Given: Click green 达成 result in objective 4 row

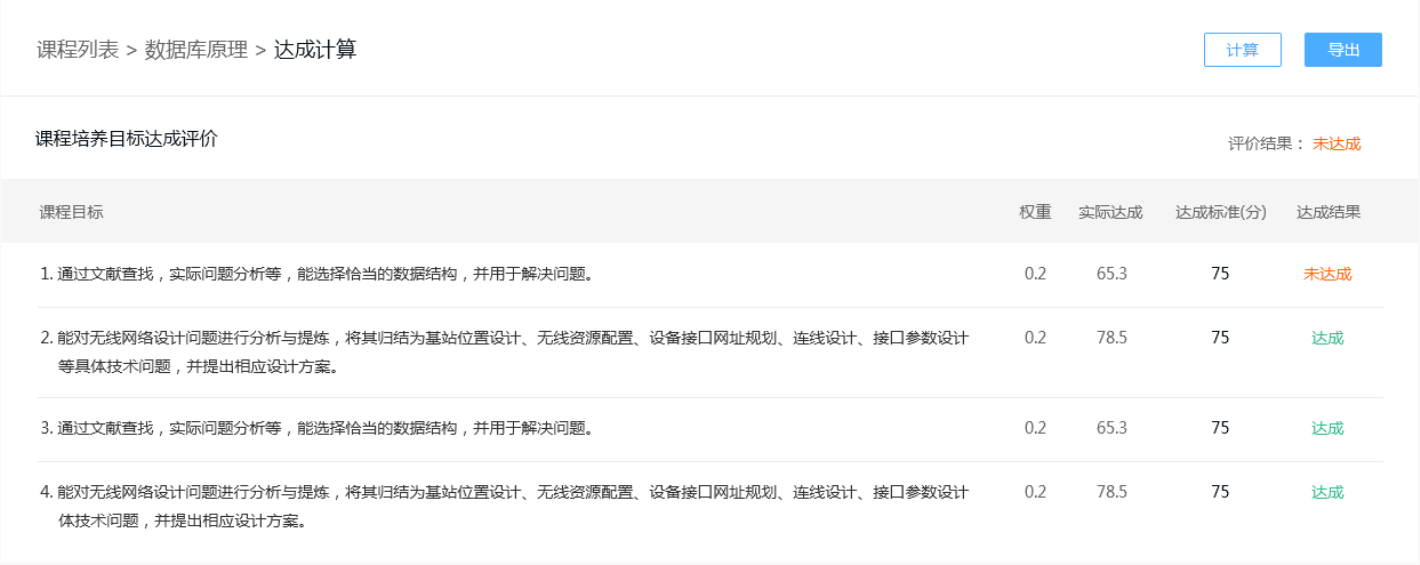Looking at the screenshot, I should click(1328, 492).
